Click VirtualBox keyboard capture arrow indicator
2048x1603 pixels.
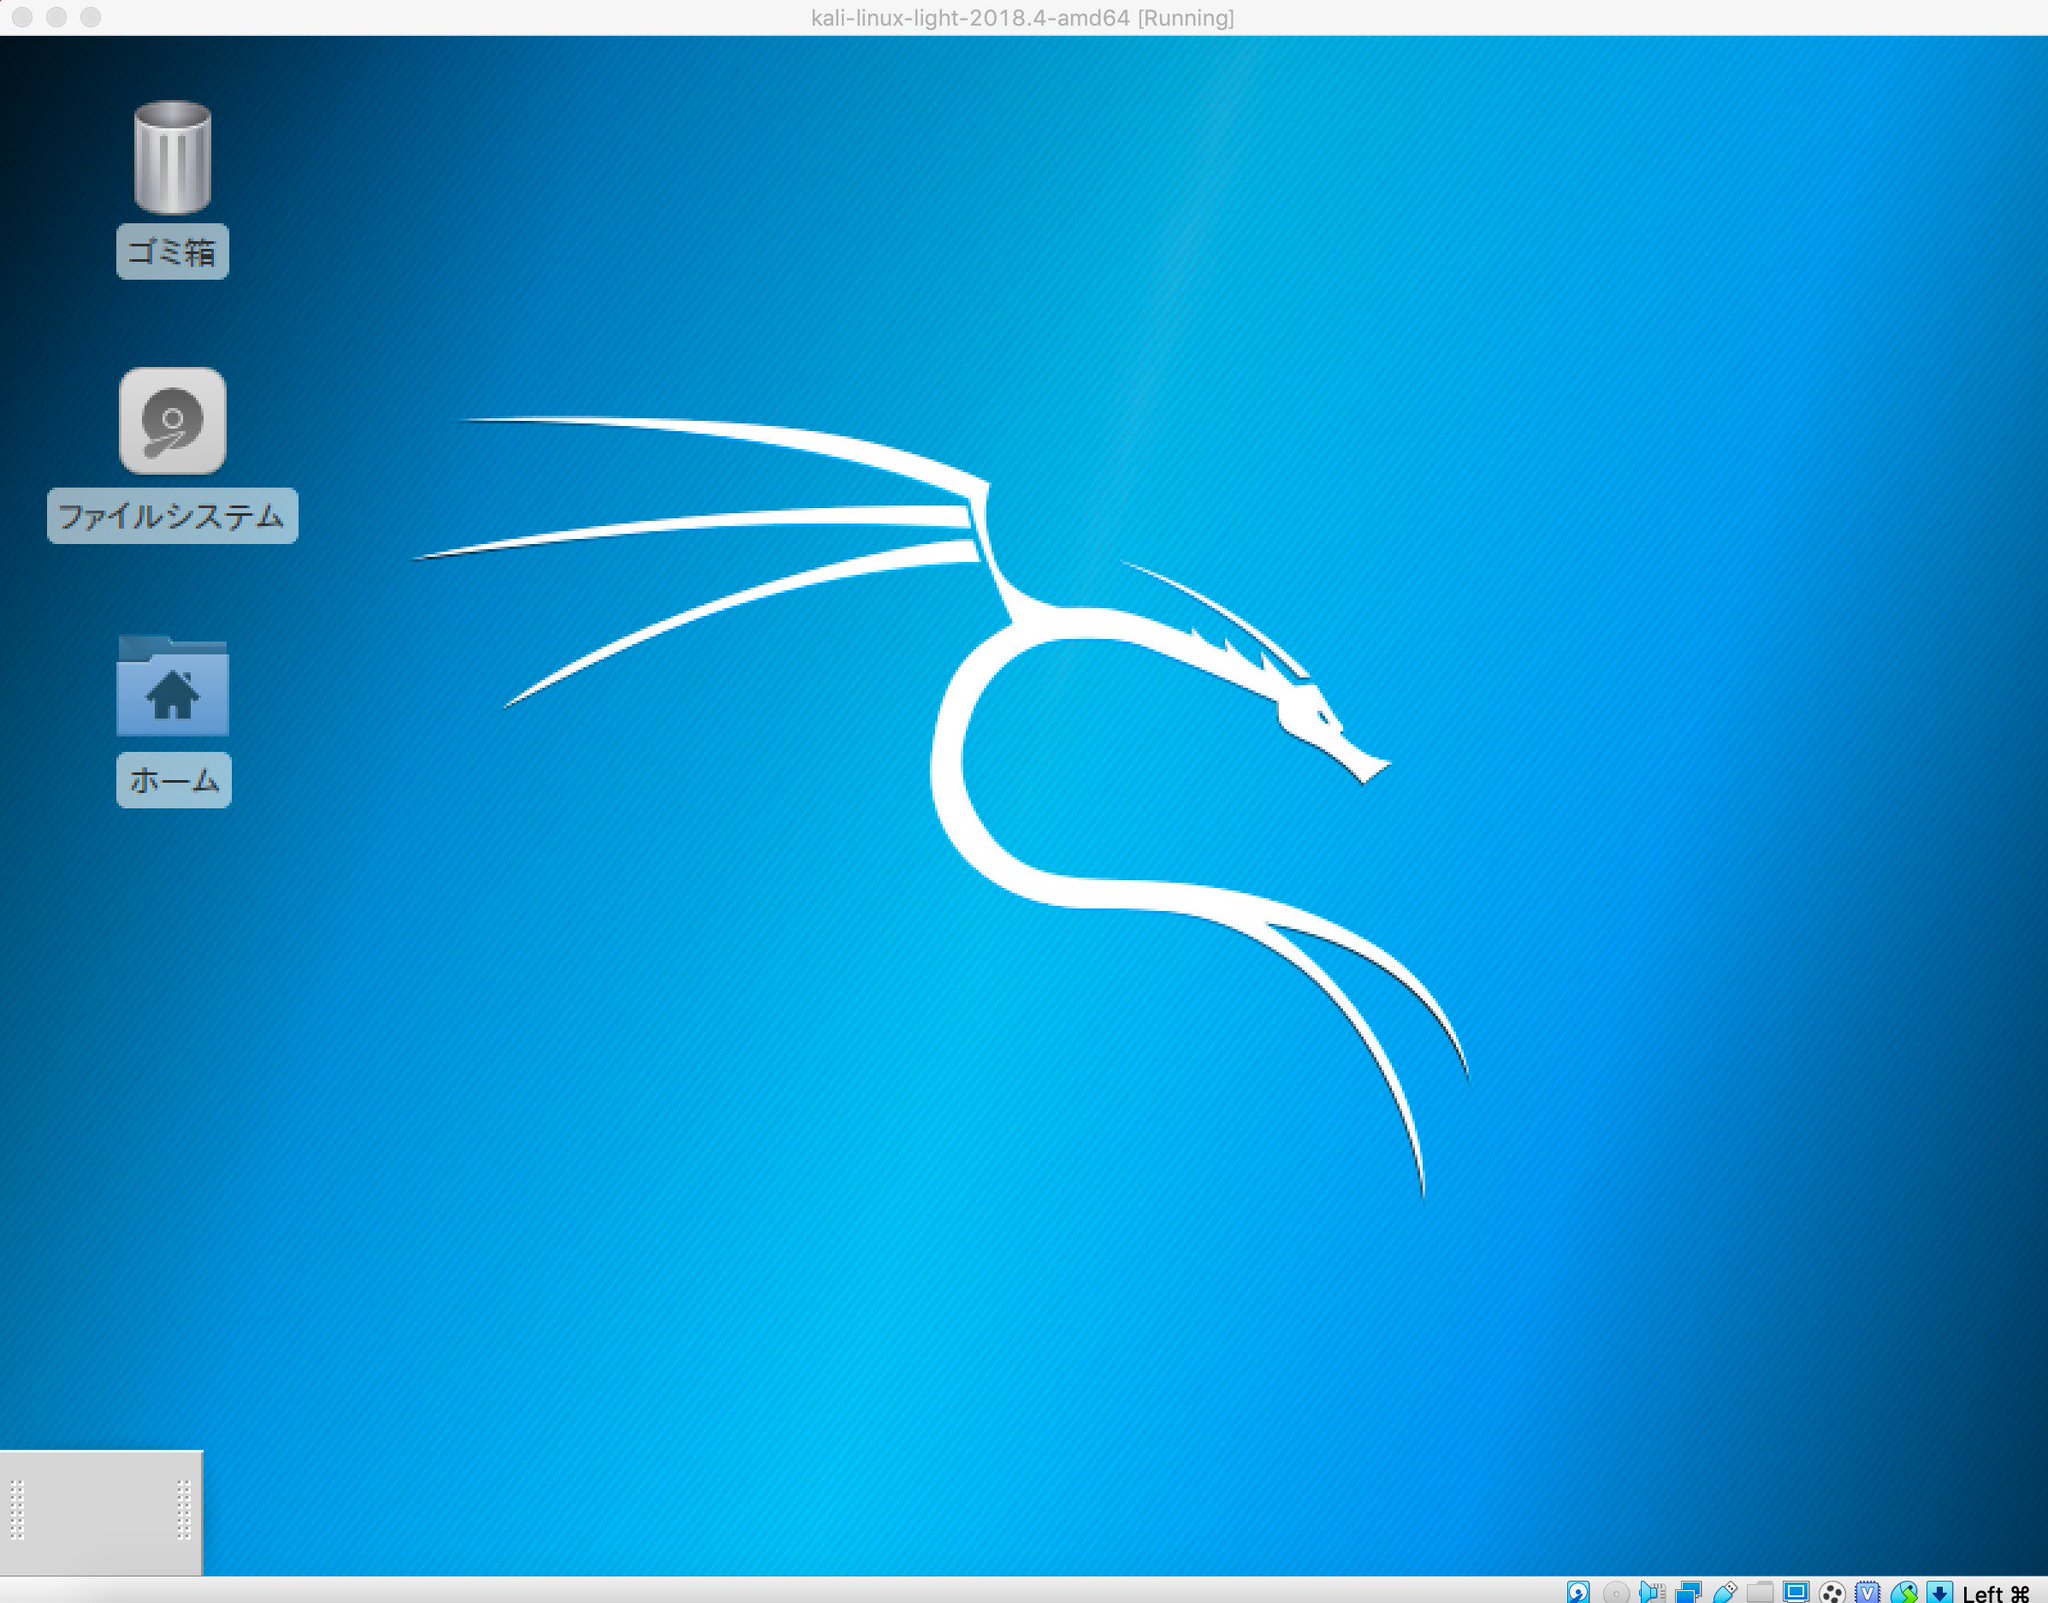[1940, 1592]
